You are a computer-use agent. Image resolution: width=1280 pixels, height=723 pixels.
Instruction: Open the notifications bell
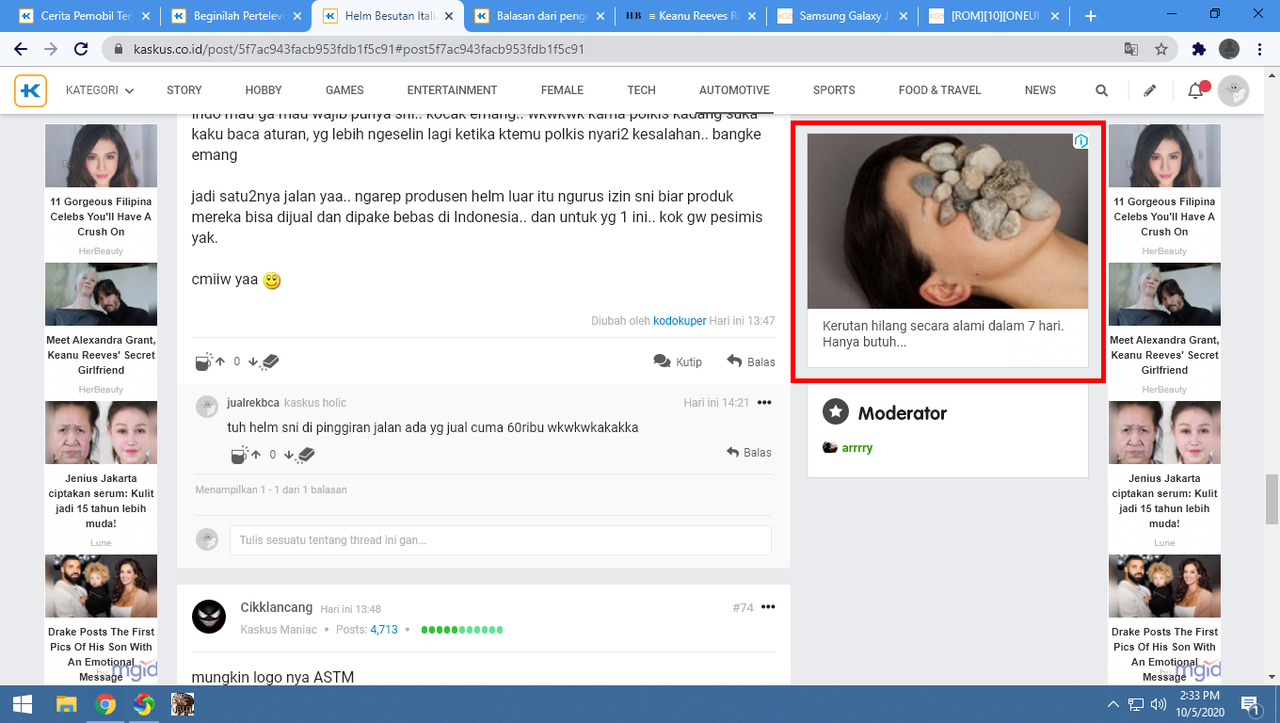1195,91
